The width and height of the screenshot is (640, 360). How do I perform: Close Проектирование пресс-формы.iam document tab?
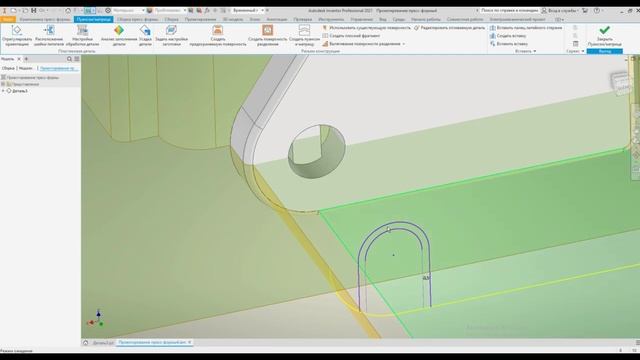pyautogui.click(x=190, y=342)
